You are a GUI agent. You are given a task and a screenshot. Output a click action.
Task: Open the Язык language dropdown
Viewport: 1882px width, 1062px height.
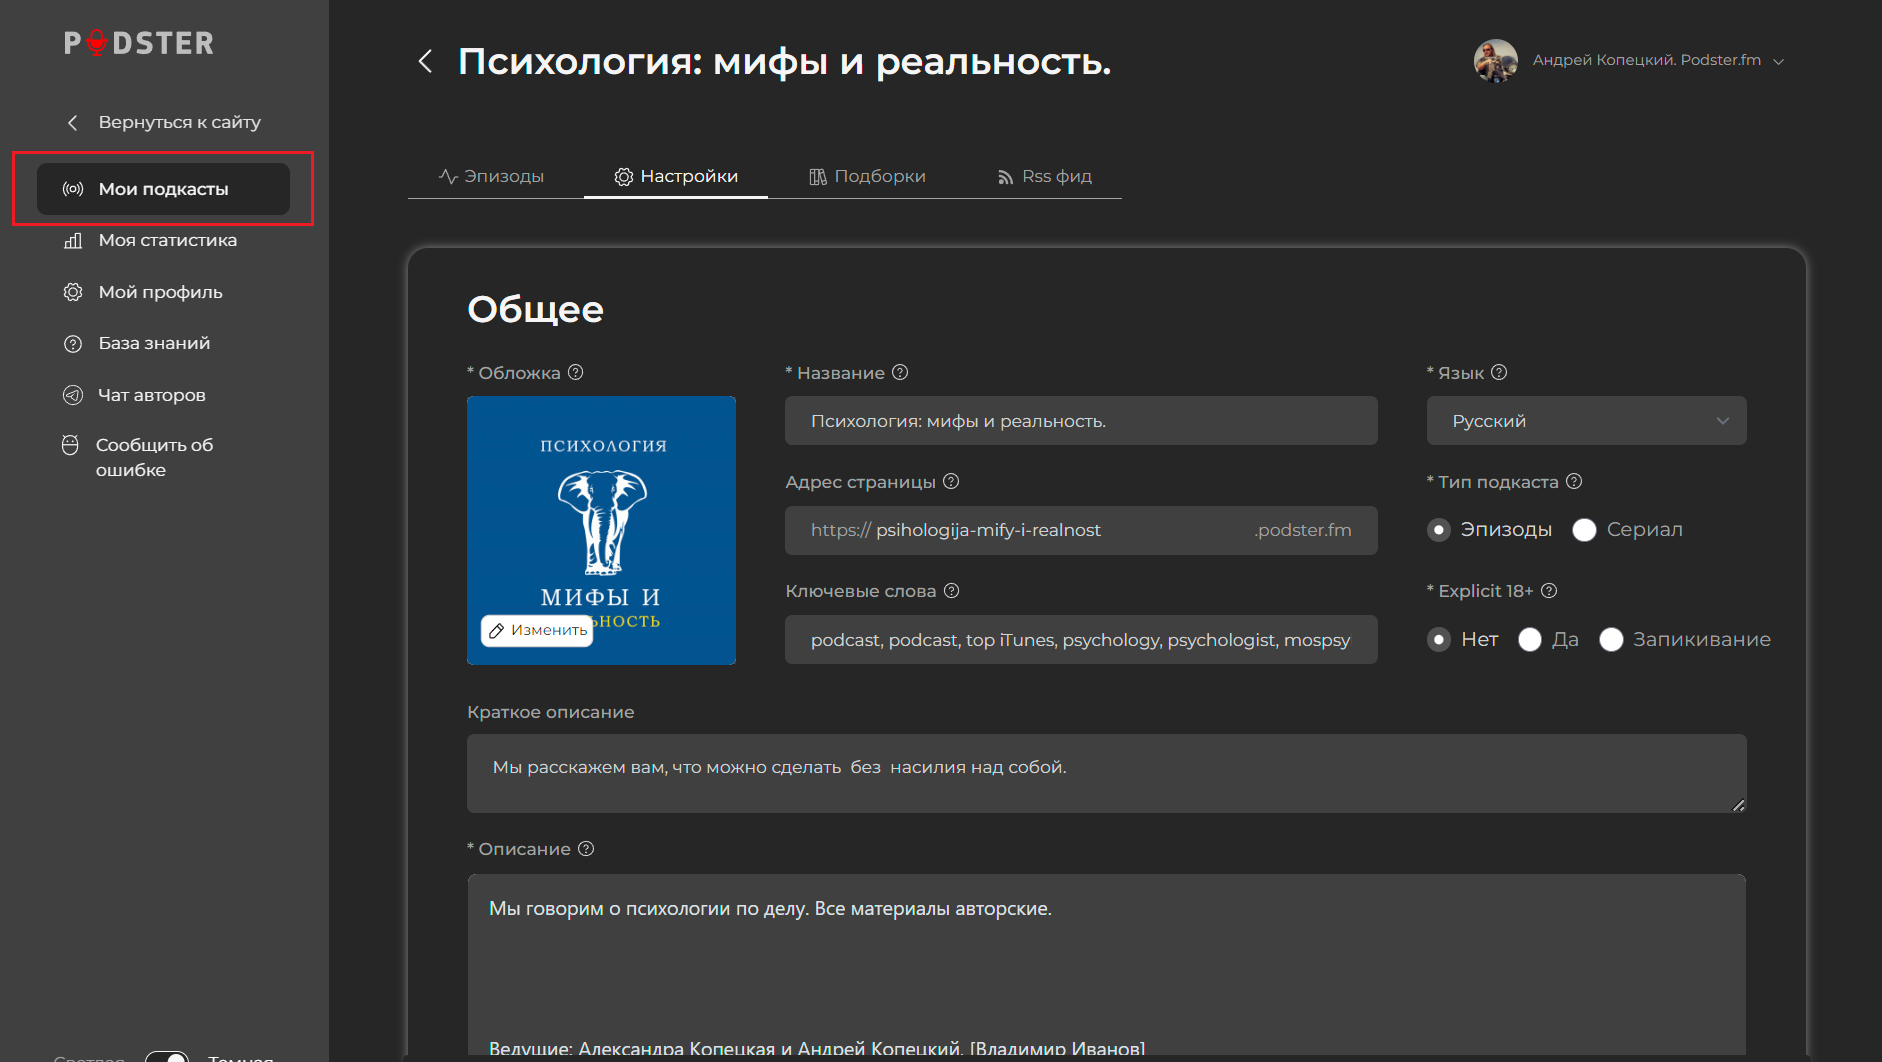coord(1586,421)
